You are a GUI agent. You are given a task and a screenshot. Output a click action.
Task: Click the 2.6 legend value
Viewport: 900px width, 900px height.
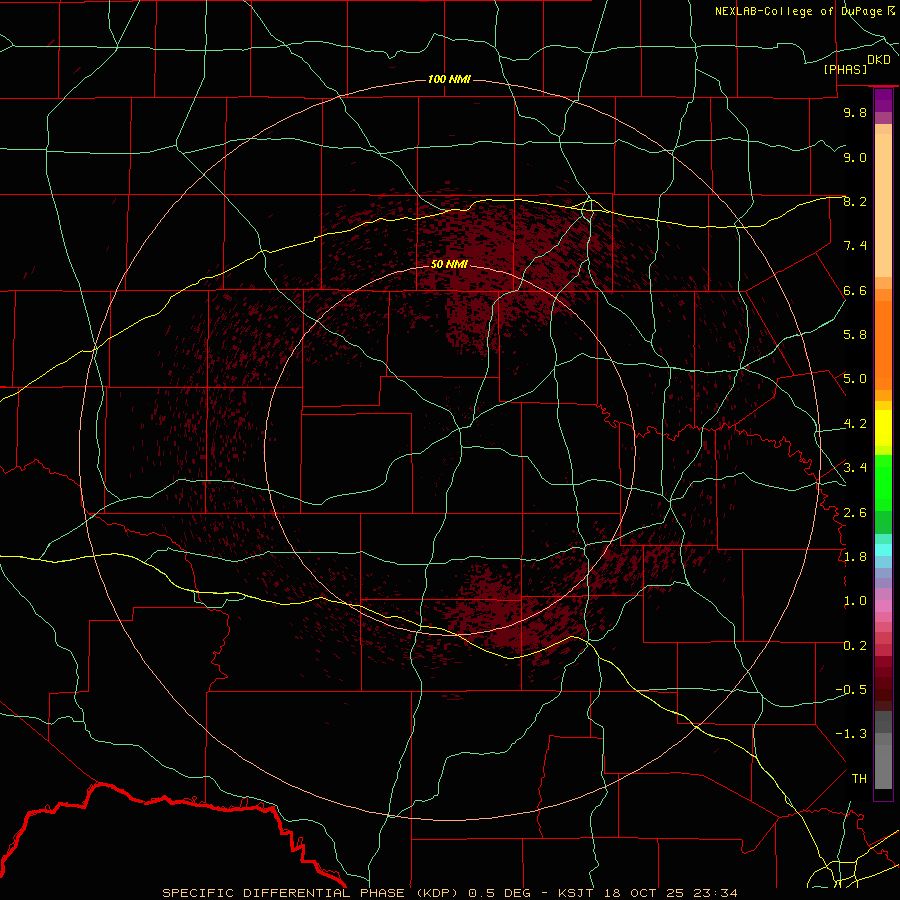click(855, 513)
